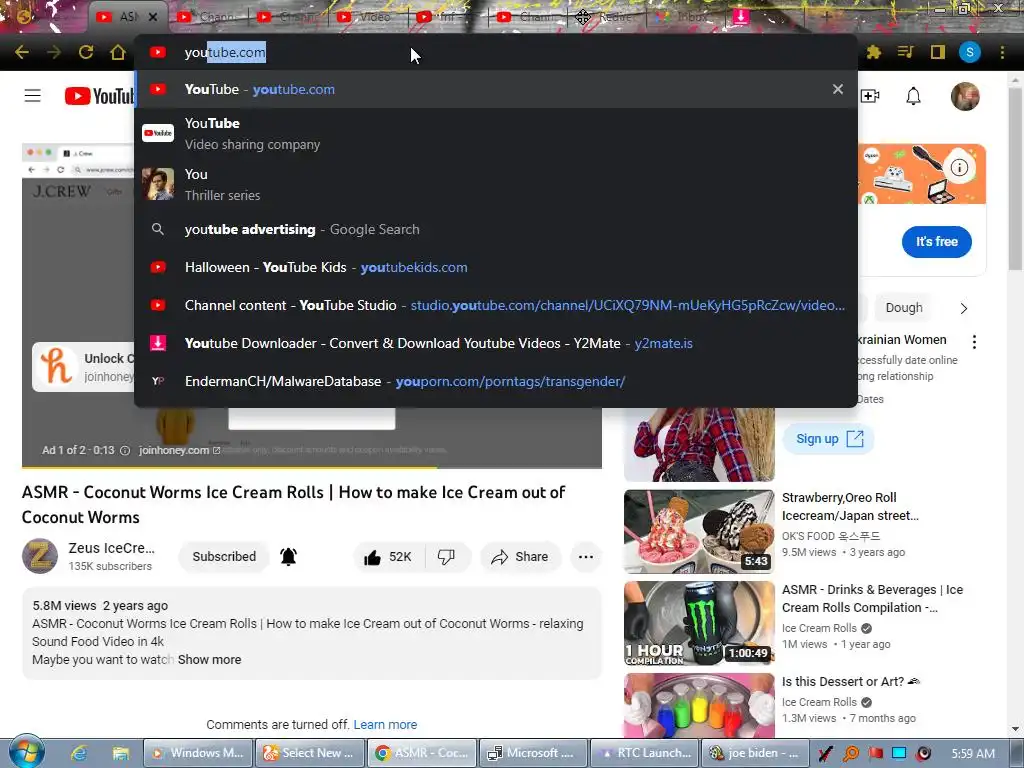This screenshot has width=1024, height=768.
Task: Click the YouTube logo
Action: pyautogui.click(x=99, y=96)
